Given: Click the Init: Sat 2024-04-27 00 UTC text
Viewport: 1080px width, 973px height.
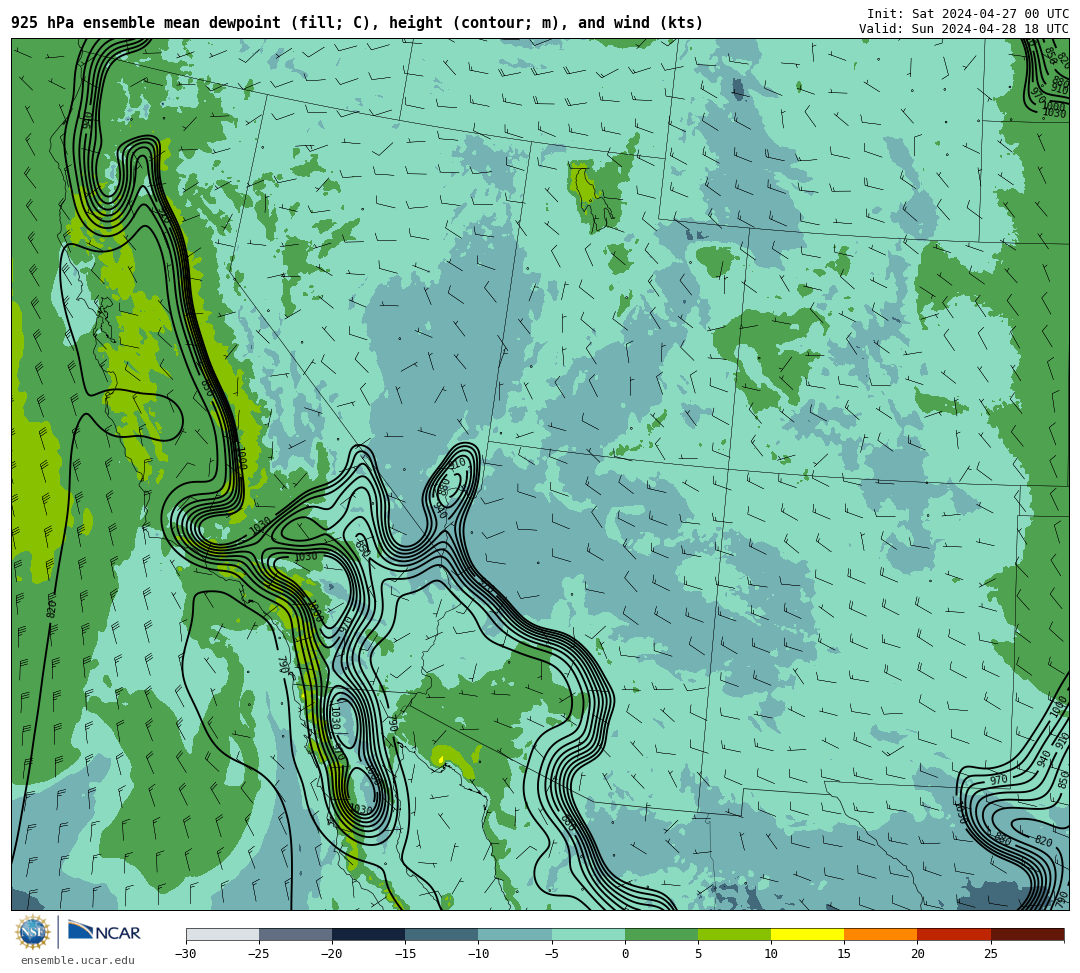Looking at the screenshot, I should 968,14.
